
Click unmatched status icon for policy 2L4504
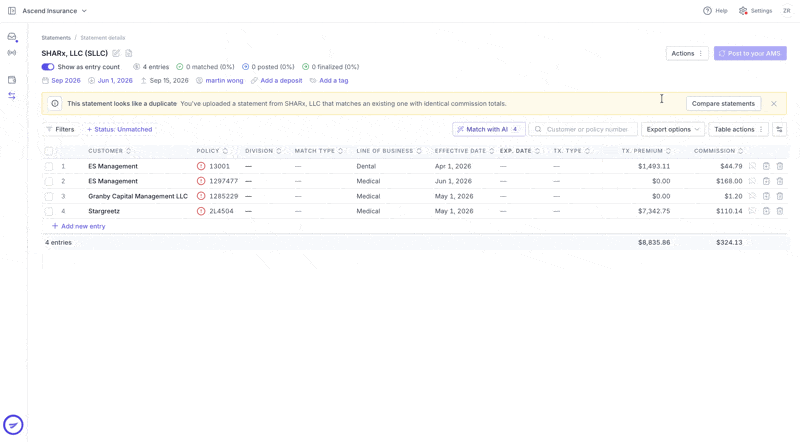pyautogui.click(x=201, y=211)
